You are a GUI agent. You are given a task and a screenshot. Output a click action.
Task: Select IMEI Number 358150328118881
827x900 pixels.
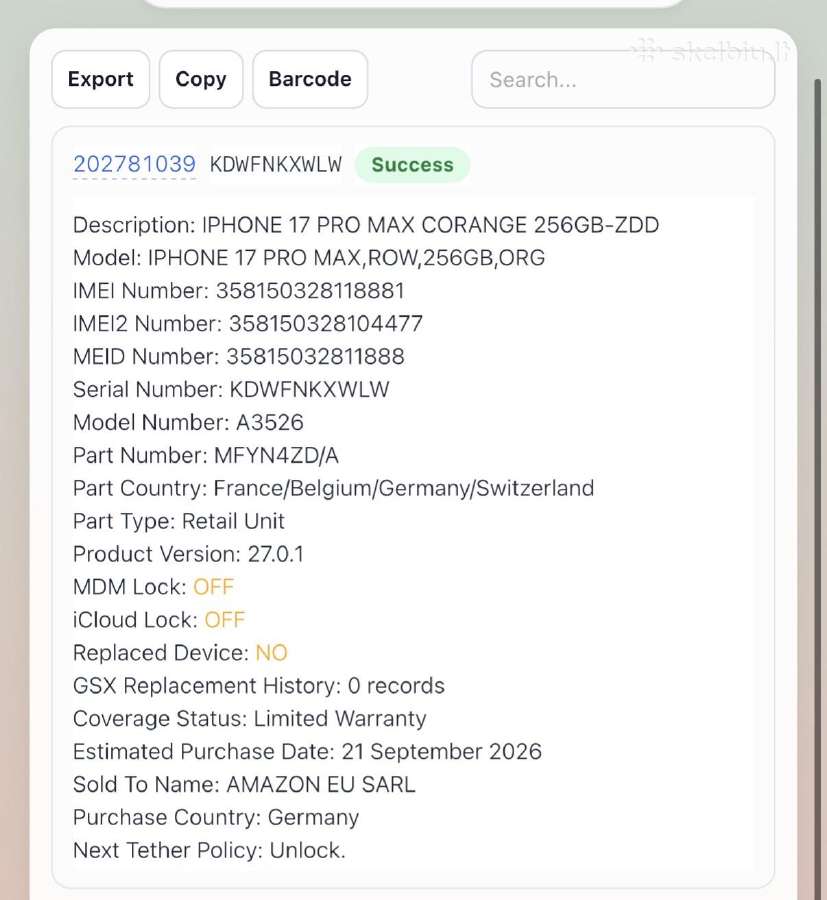pos(239,290)
